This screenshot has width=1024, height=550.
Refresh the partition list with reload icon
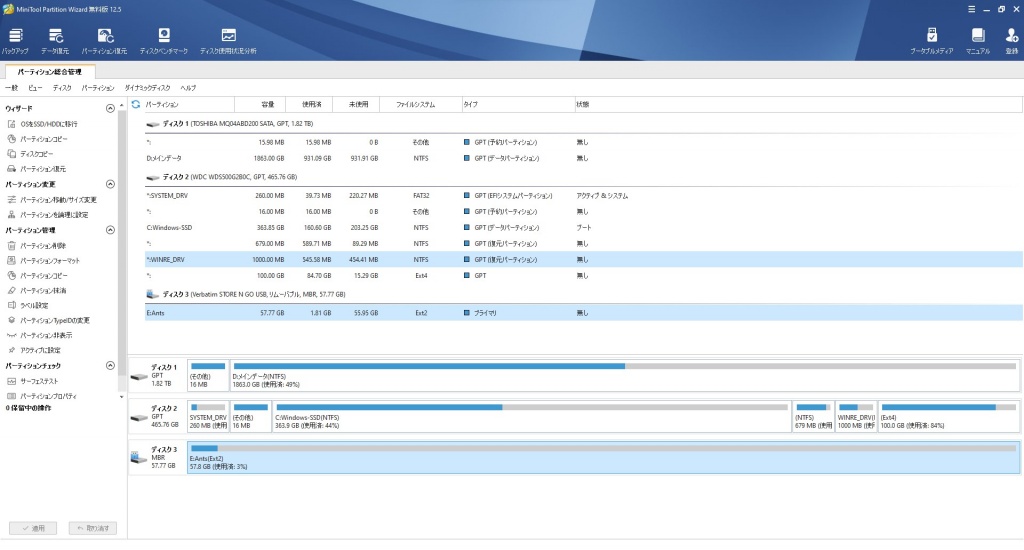(x=136, y=104)
